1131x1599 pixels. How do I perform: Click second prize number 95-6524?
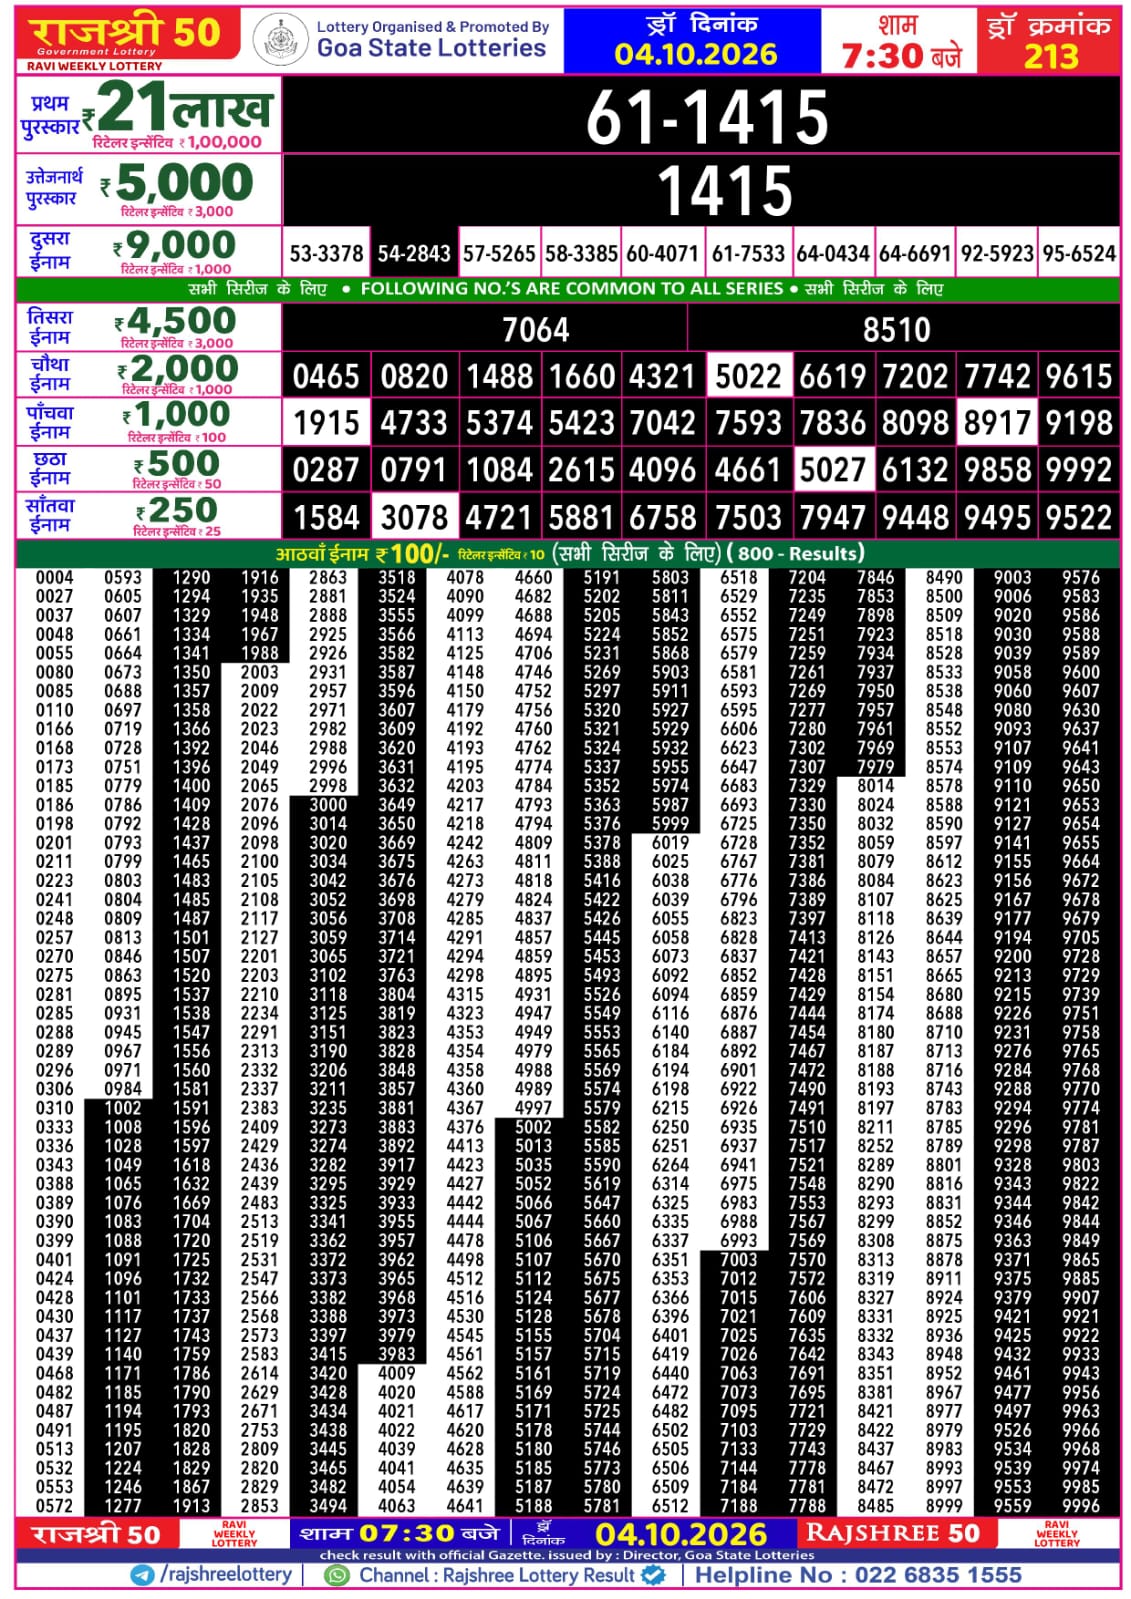click(1079, 254)
